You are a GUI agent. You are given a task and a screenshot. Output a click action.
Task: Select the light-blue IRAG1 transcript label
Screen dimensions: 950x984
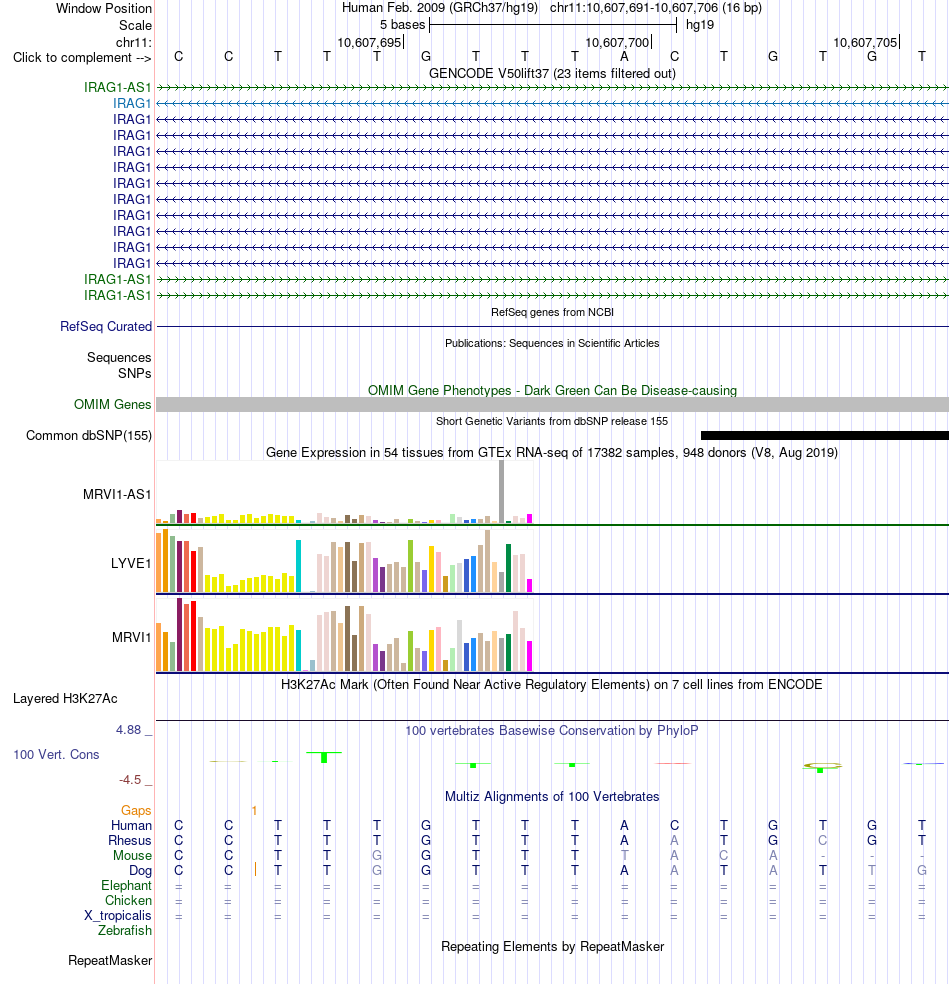[x=132, y=104]
